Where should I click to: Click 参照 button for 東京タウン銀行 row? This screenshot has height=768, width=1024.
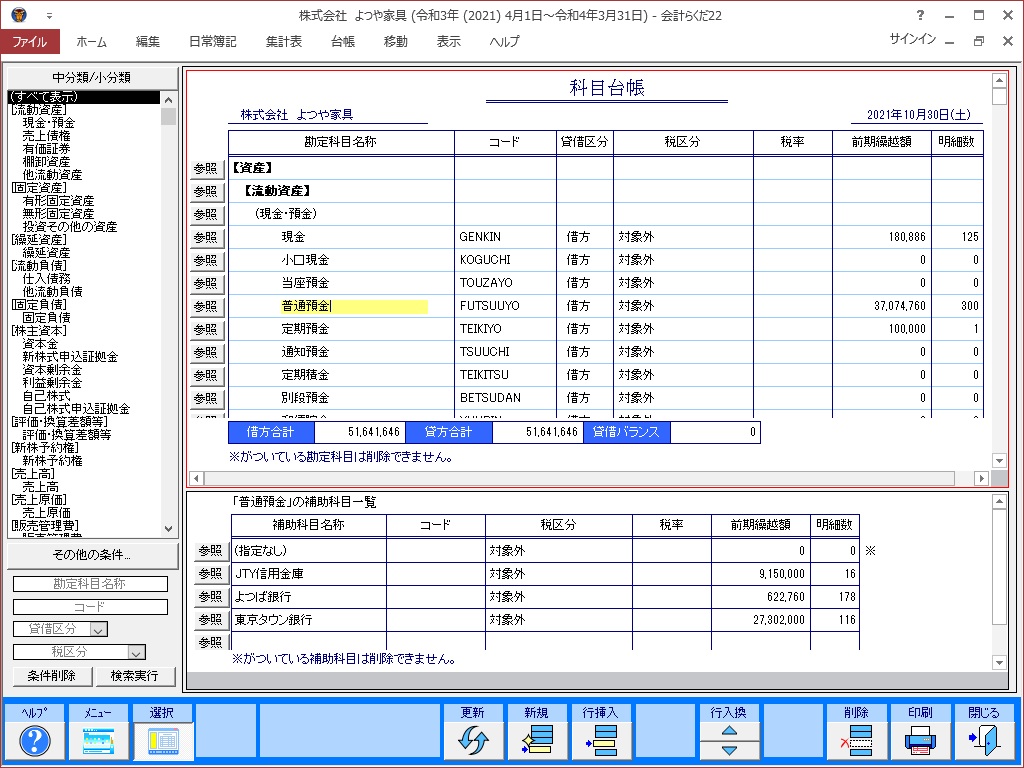click(x=211, y=619)
